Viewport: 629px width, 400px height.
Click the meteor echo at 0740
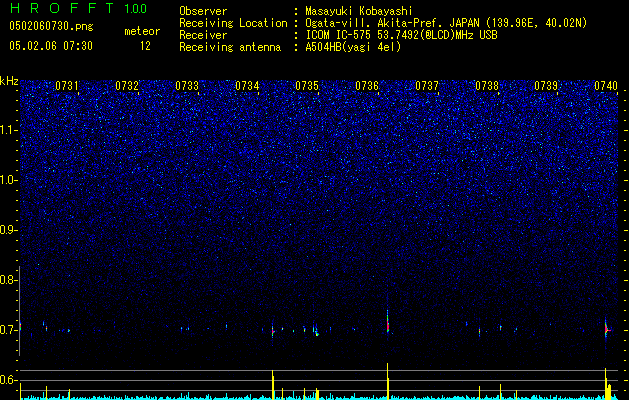click(x=607, y=329)
